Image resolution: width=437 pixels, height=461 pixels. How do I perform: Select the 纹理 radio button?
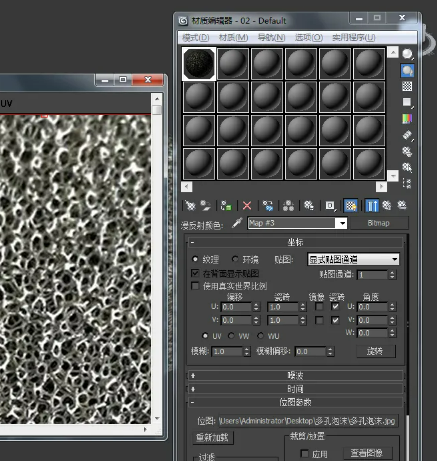(195, 259)
